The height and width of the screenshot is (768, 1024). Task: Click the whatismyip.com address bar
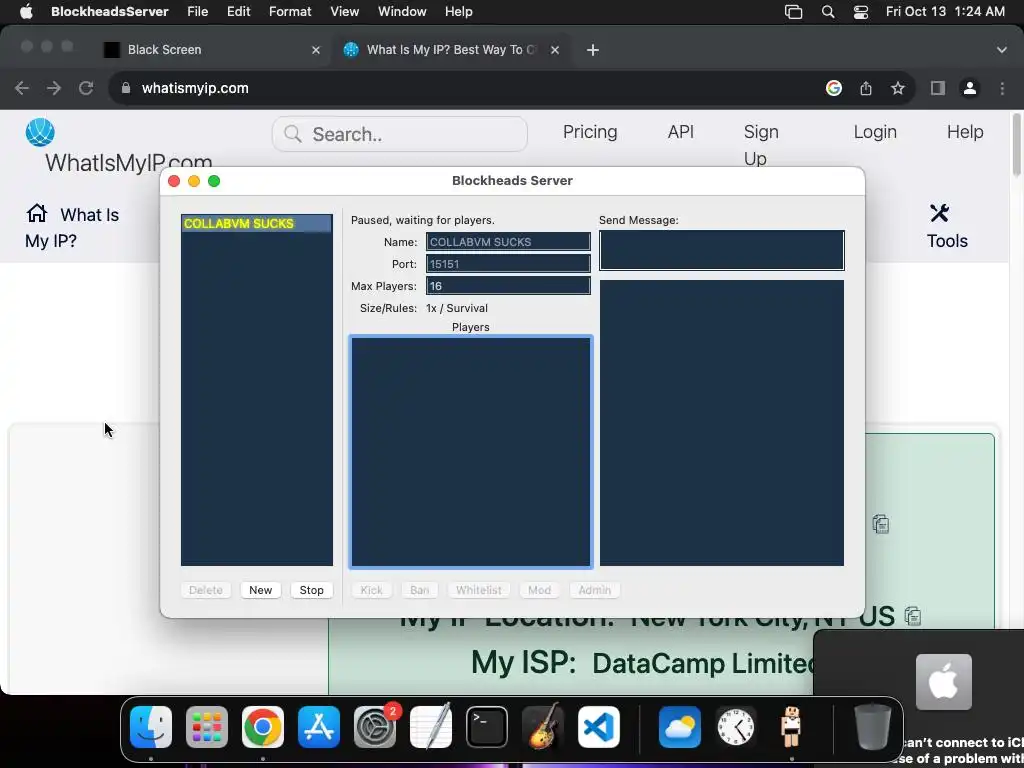coord(457,88)
